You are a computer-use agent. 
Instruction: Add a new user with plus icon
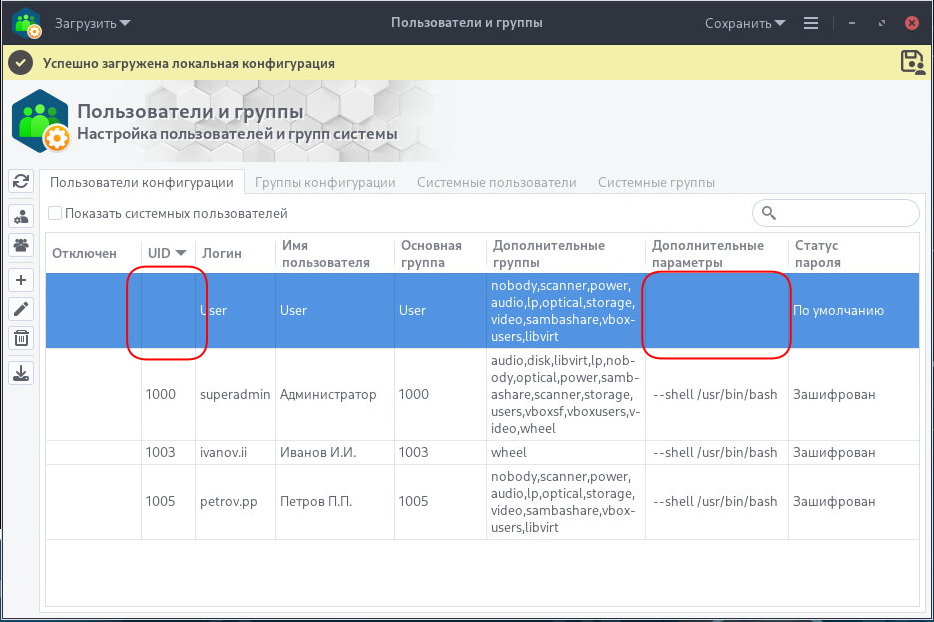[21, 280]
